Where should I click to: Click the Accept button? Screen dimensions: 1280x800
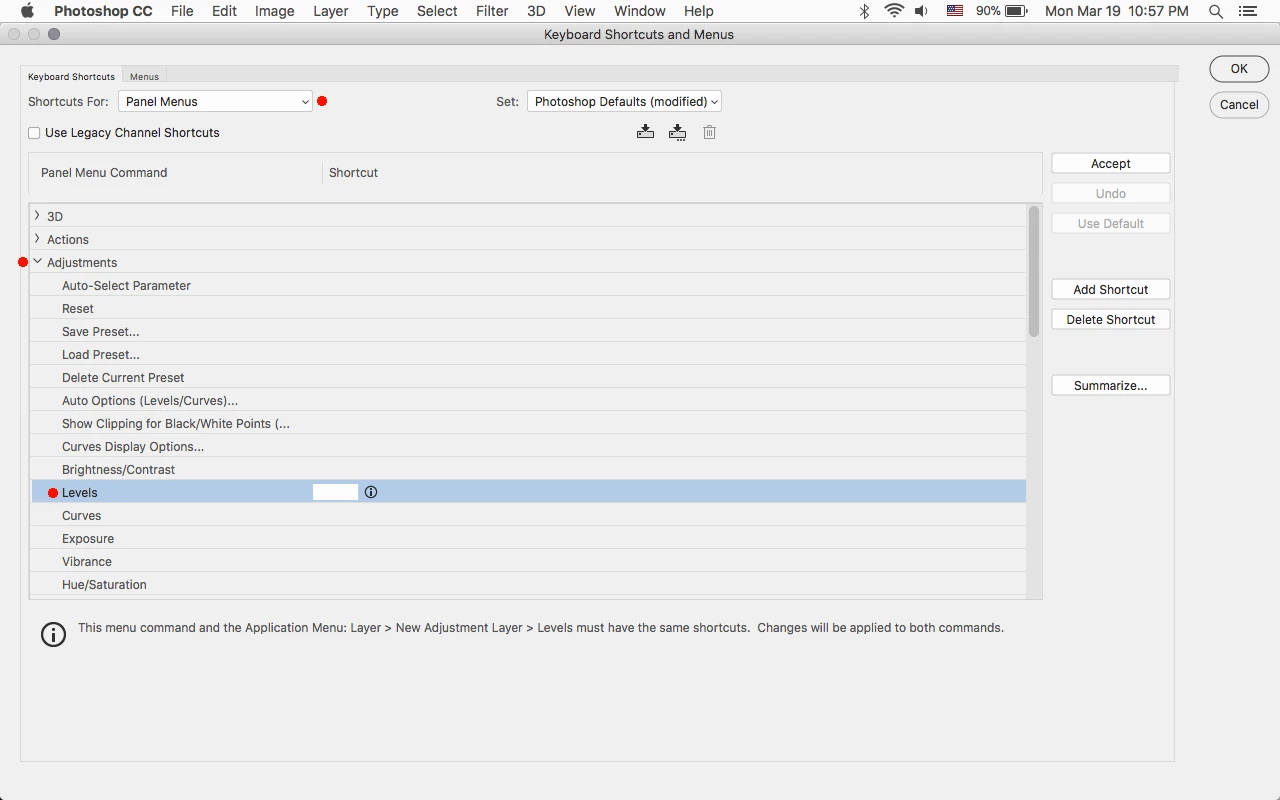pyautogui.click(x=1111, y=163)
